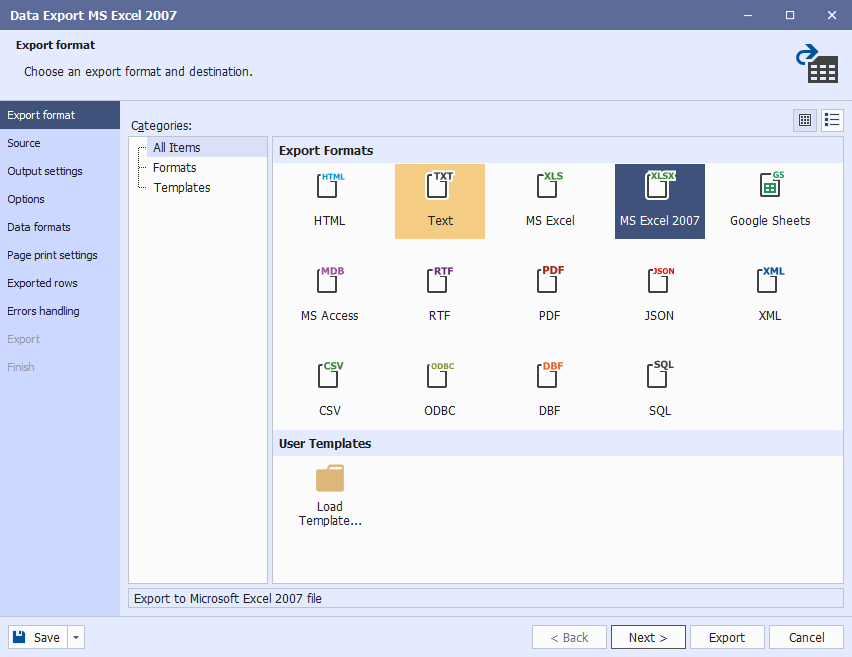Viewport: 852px width, 657px height.
Task: Pick the MS Excel 2007 XLSX format
Action: 660,201
